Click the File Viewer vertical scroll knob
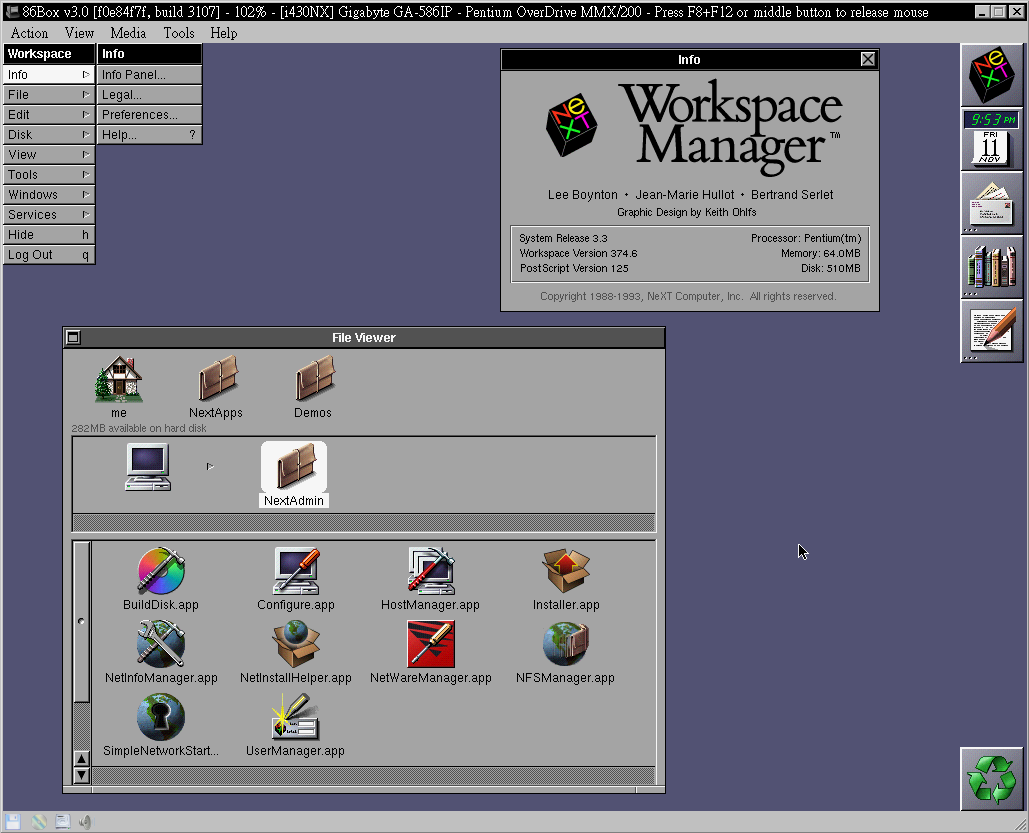 tap(81, 622)
